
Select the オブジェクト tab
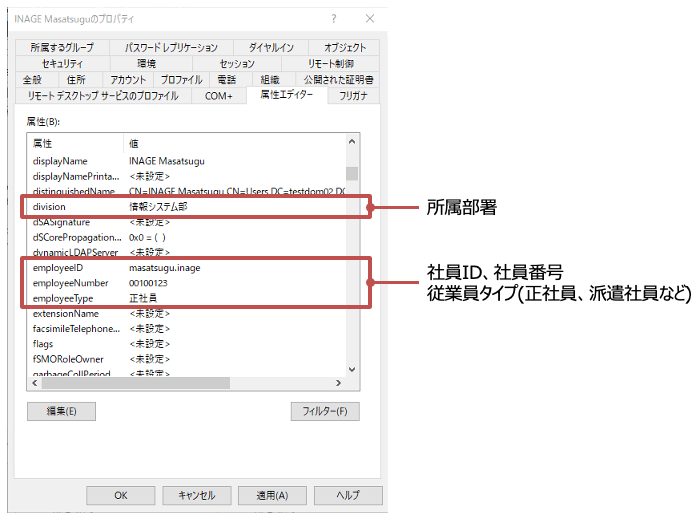click(345, 47)
